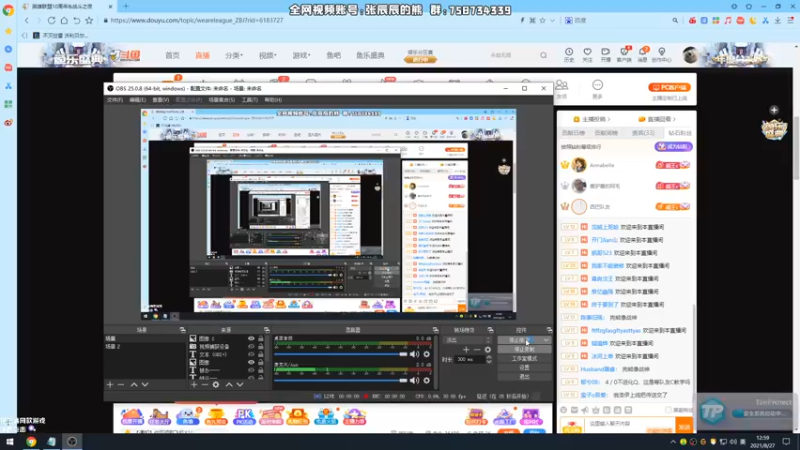Open the 编辑(E) menu in OBS
The image size is (800, 450).
tap(137, 100)
